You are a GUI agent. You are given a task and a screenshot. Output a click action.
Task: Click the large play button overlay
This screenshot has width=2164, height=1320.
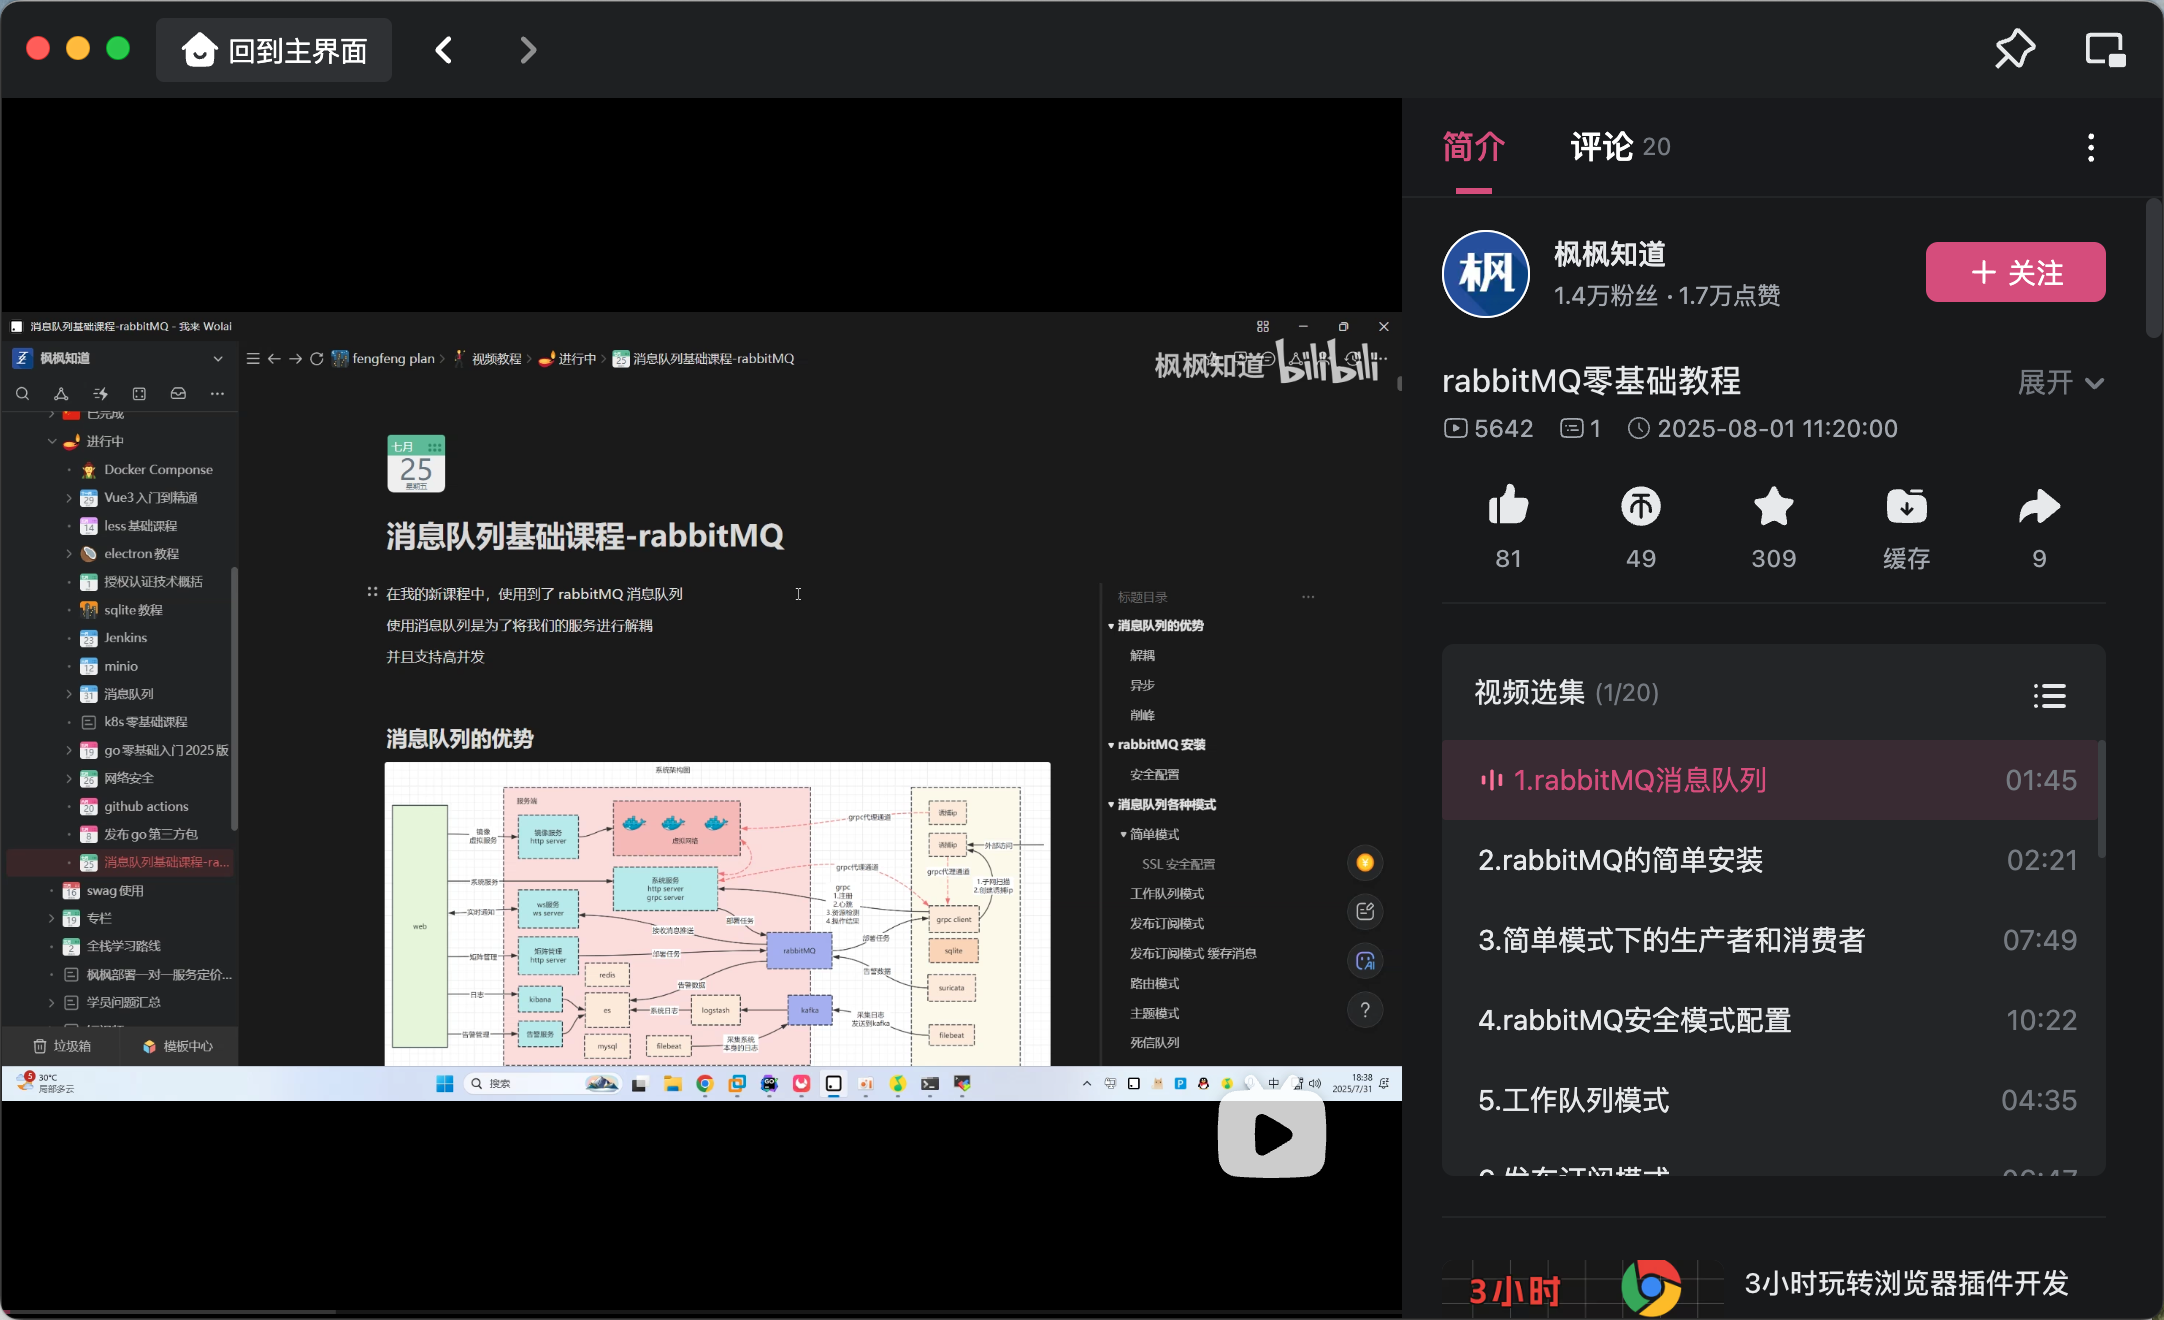point(1271,1135)
